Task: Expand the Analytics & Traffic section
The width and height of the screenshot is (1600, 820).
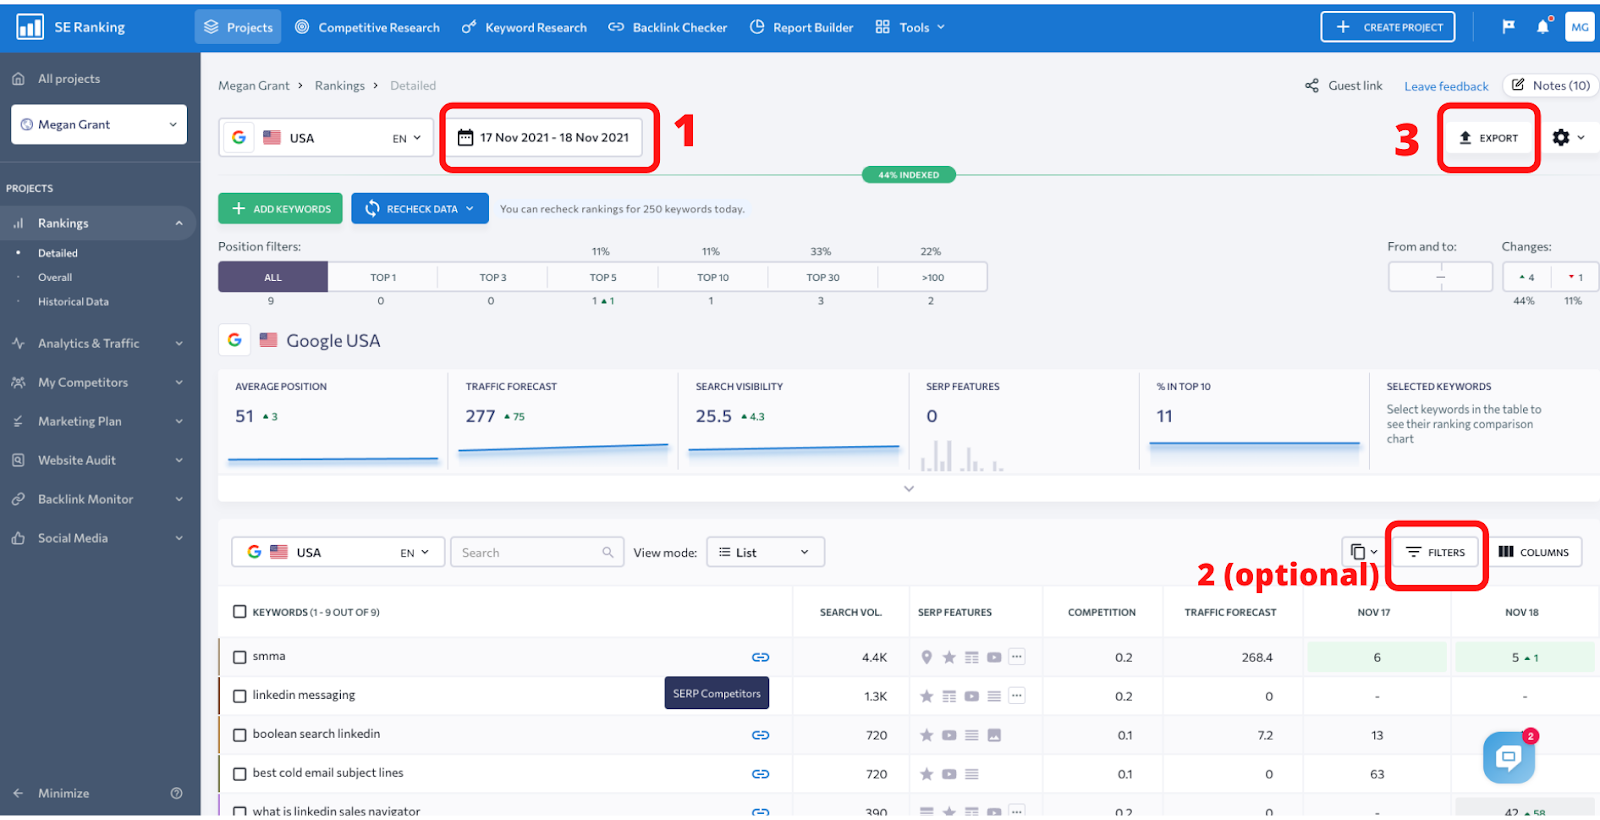Action: [x=98, y=343]
